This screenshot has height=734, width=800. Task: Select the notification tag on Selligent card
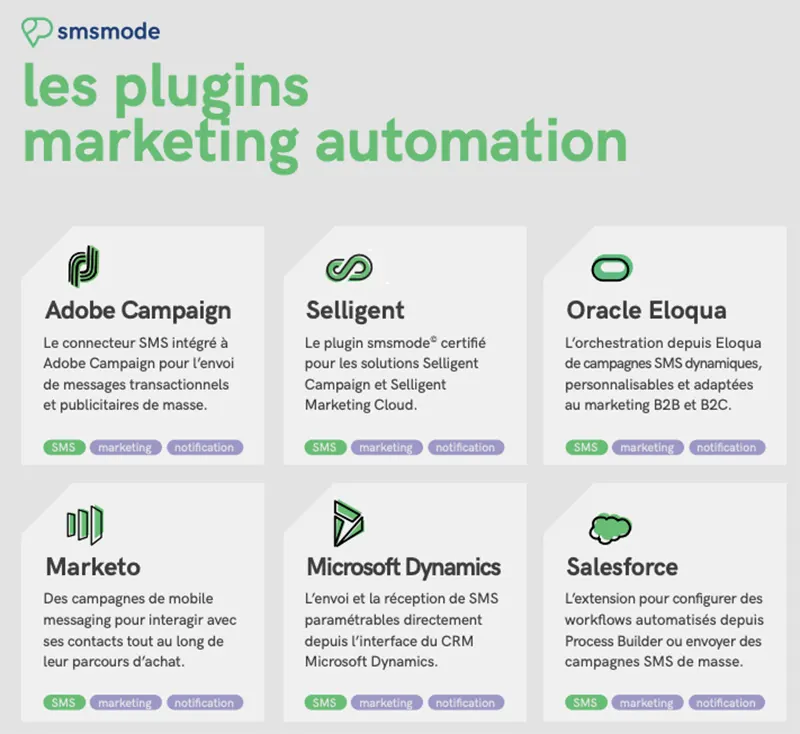(466, 447)
